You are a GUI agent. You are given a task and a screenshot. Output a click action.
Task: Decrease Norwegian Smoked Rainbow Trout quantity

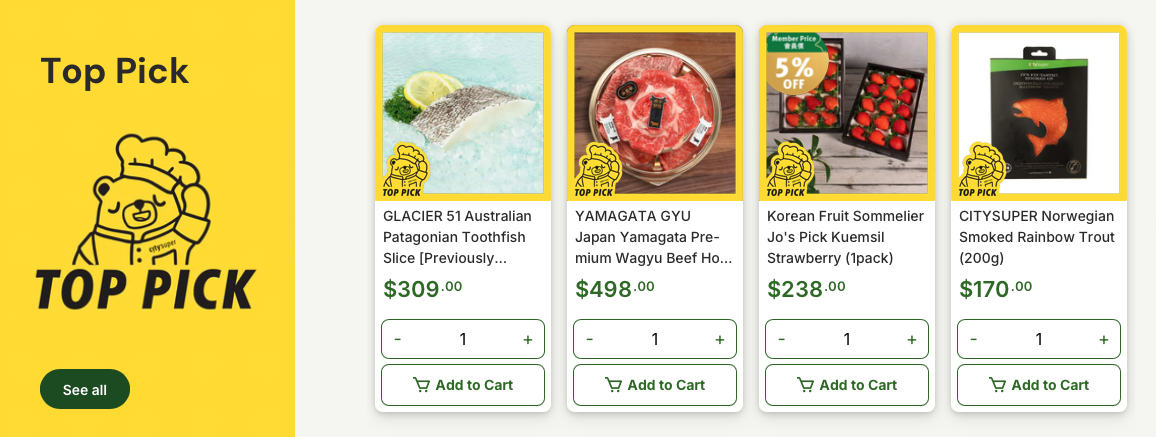(974, 339)
